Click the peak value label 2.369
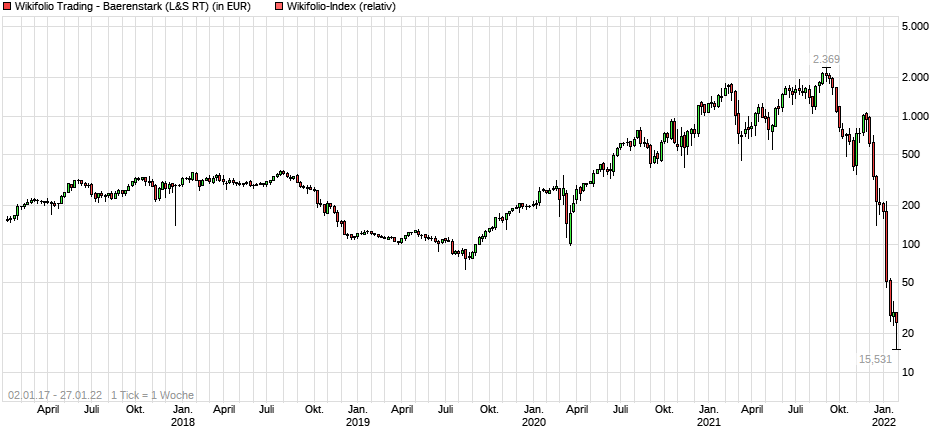Viewport: 940px width, 435px height. pos(826,59)
